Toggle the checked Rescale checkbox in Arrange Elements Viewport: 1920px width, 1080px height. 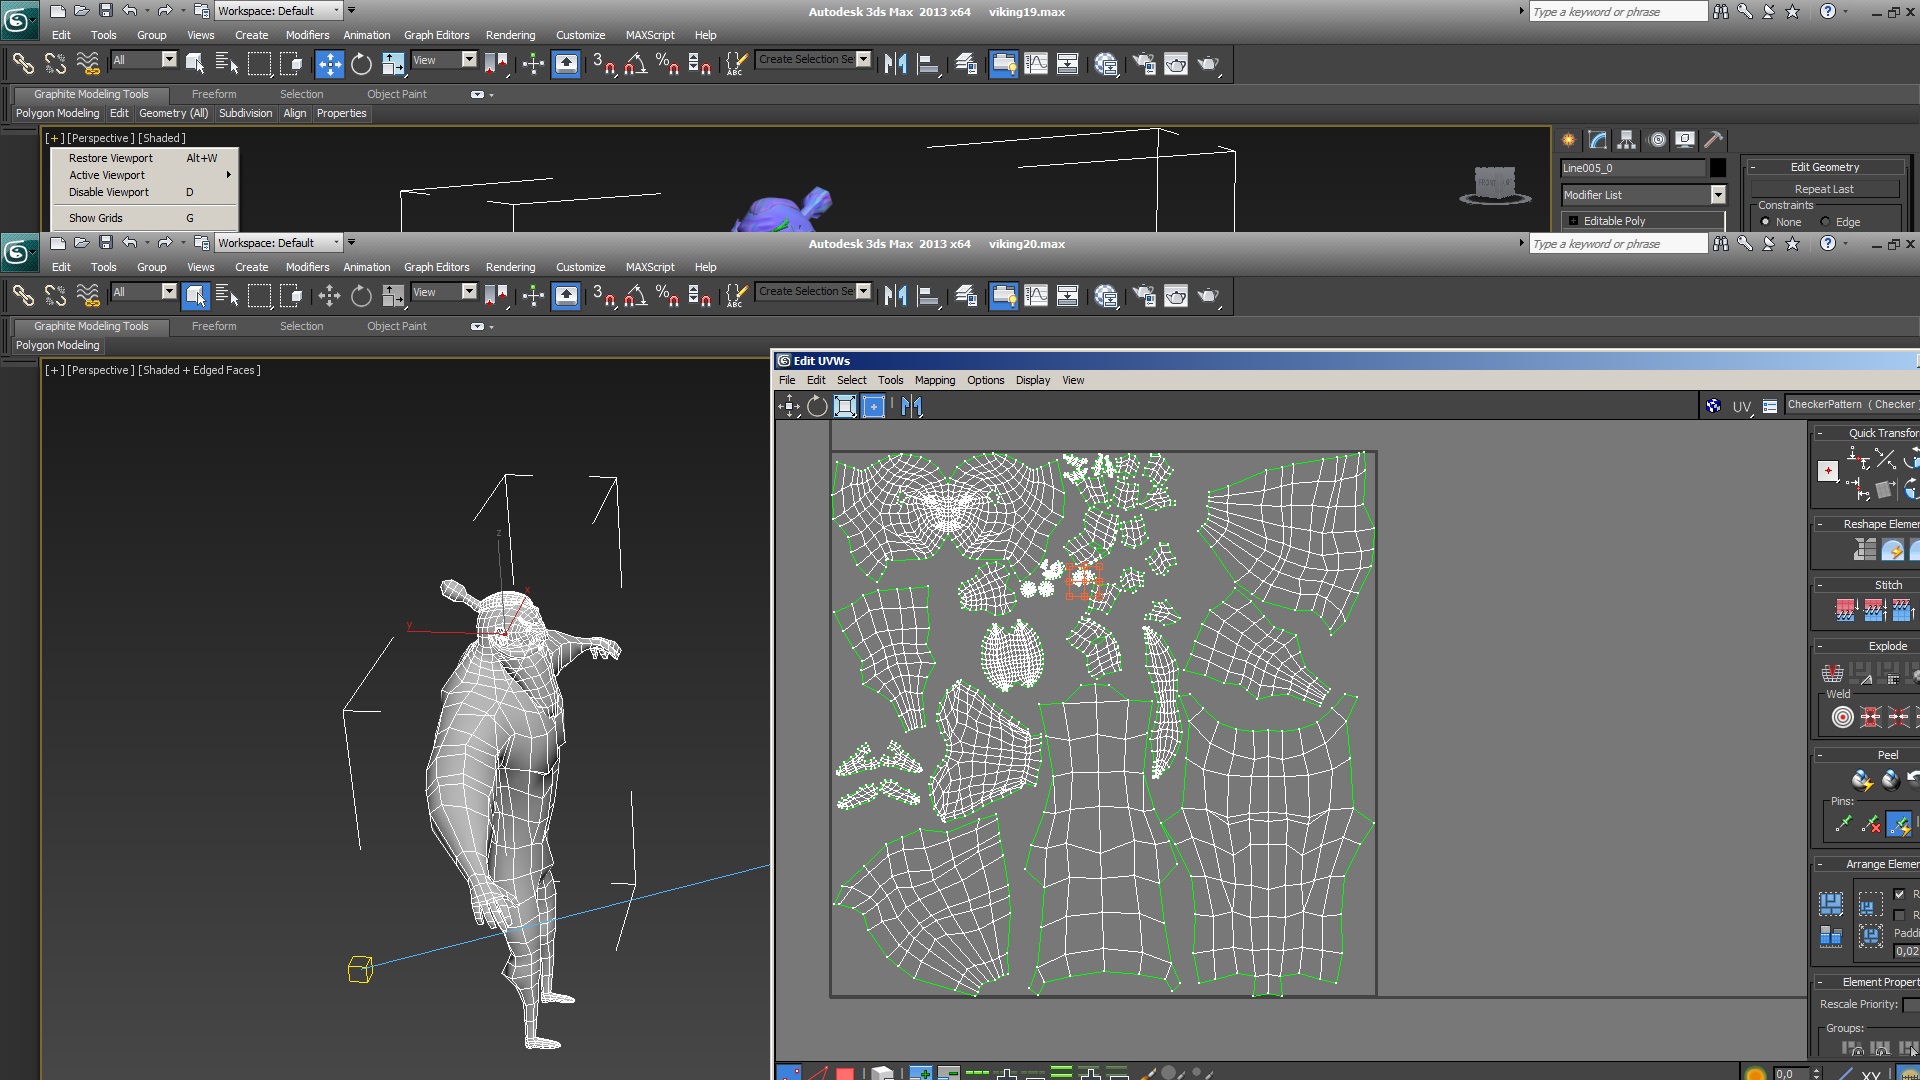(1899, 894)
